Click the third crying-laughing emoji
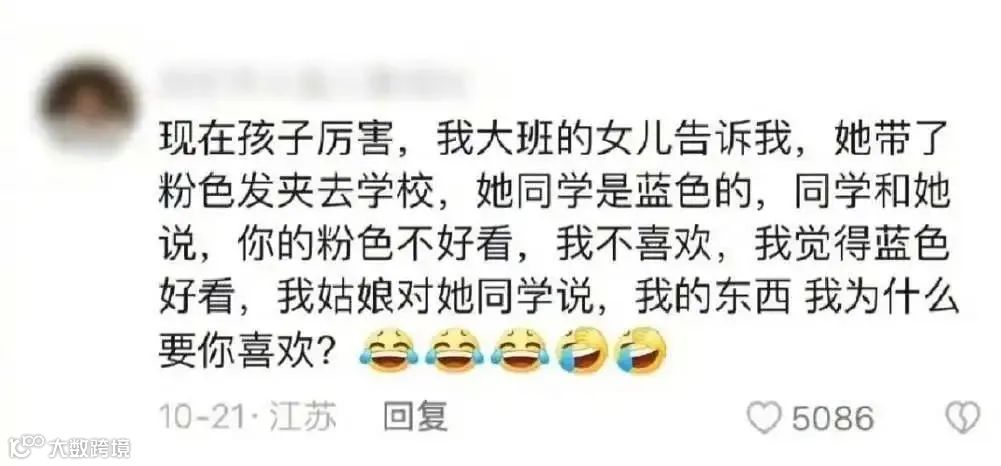 coord(520,350)
